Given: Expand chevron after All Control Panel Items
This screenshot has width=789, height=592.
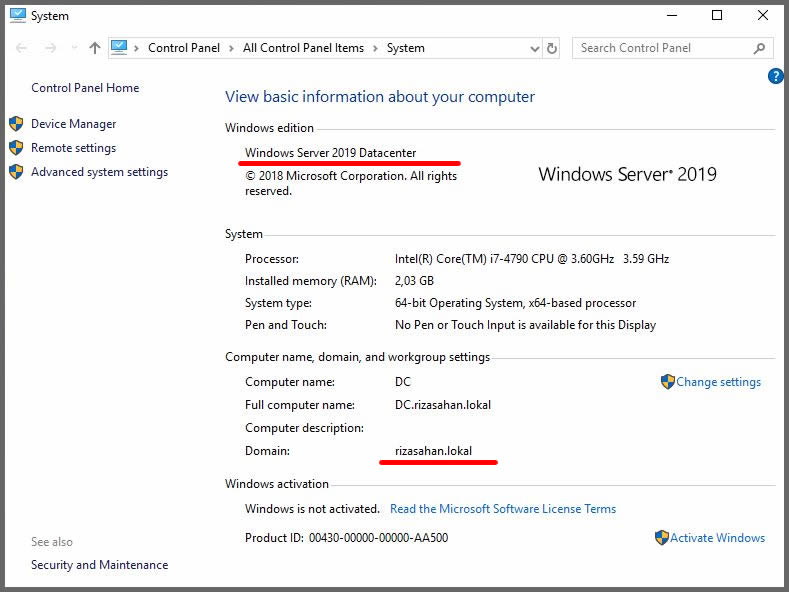Looking at the screenshot, I should pos(375,48).
